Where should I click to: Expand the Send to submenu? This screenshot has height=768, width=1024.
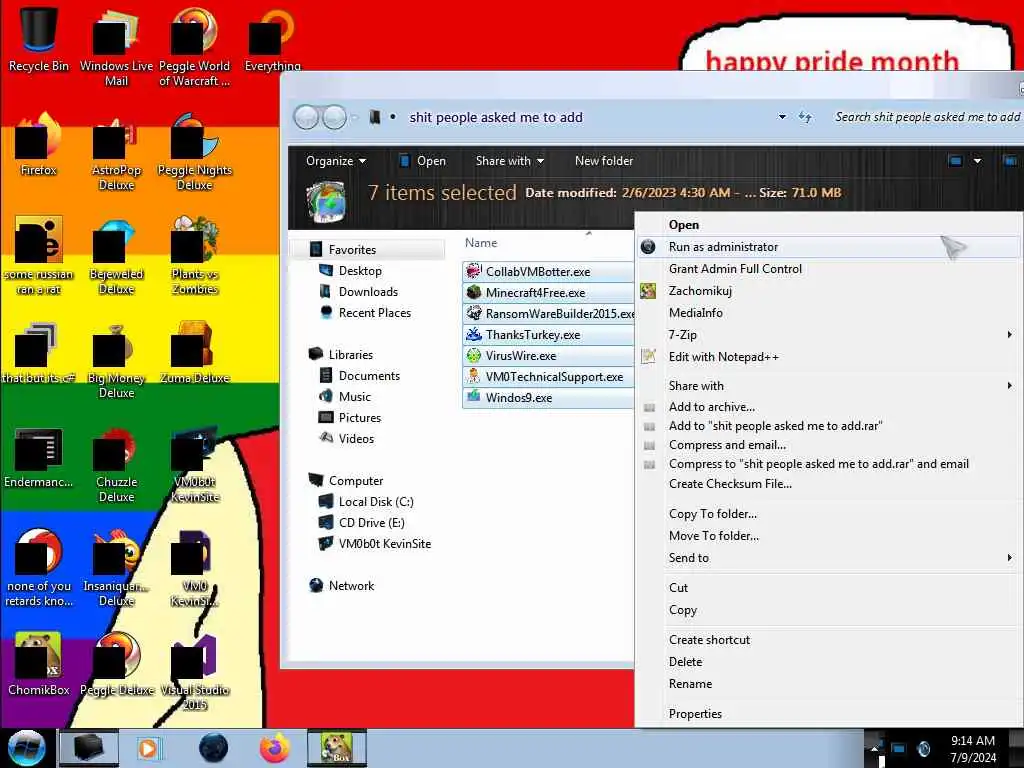click(829, 558)
